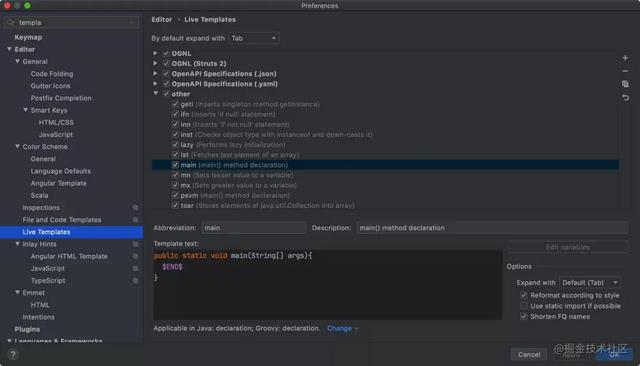Screen dimensions: 640x366
Task: Open the Keymap settings page
Action: click(x=28, y=37)
